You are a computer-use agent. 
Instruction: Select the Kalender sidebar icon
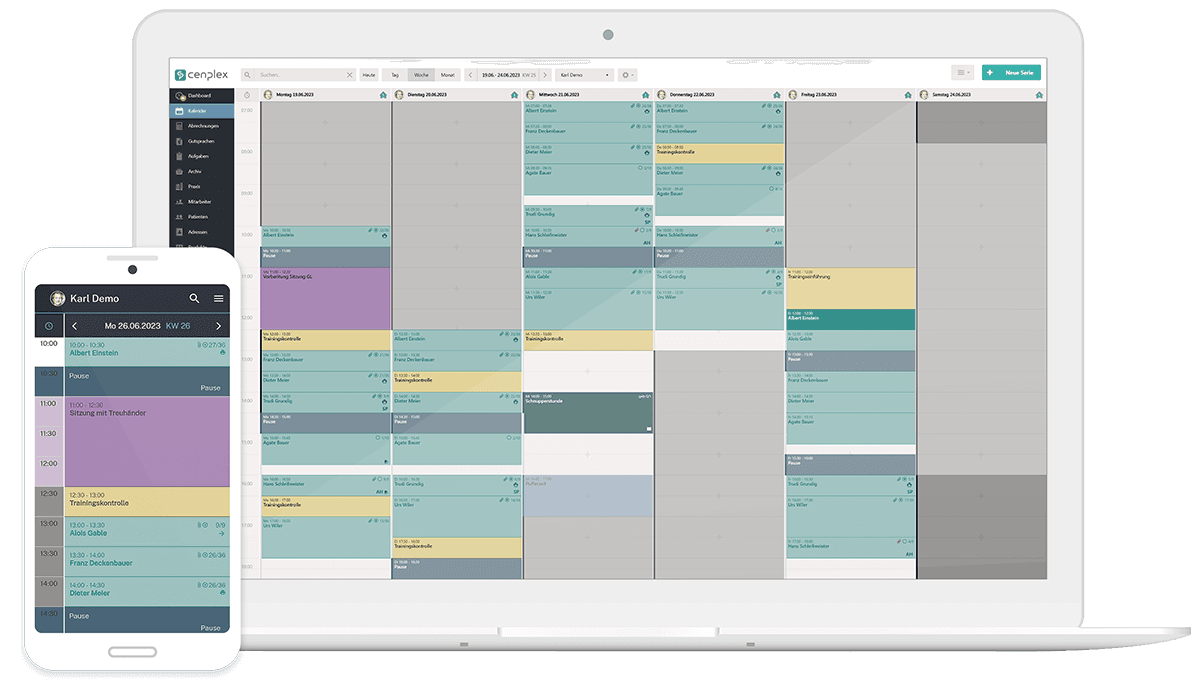[200, 110]
